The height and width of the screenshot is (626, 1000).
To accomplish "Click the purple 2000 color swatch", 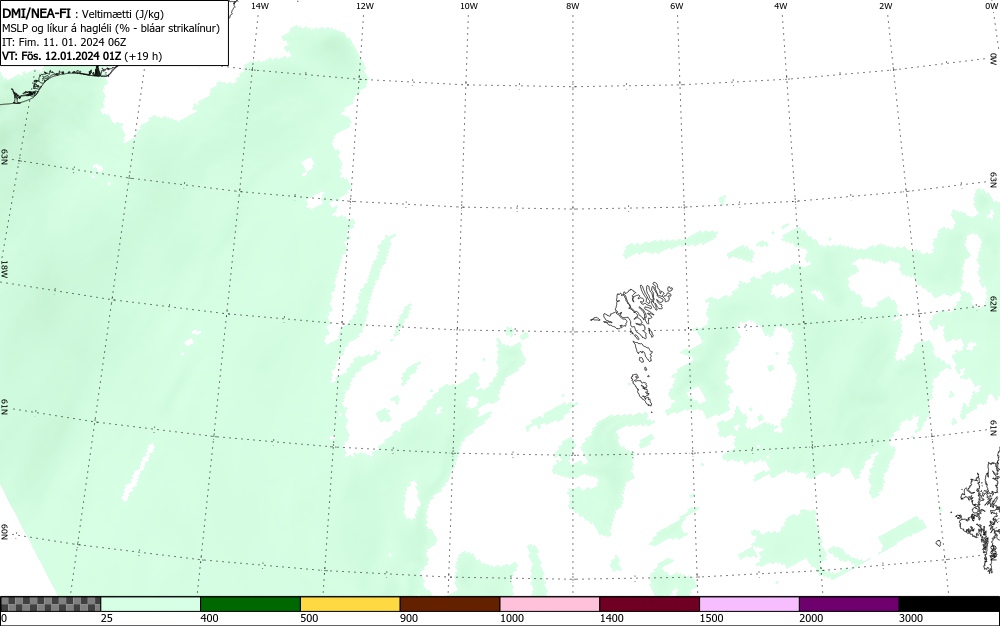I will point(849,604).
